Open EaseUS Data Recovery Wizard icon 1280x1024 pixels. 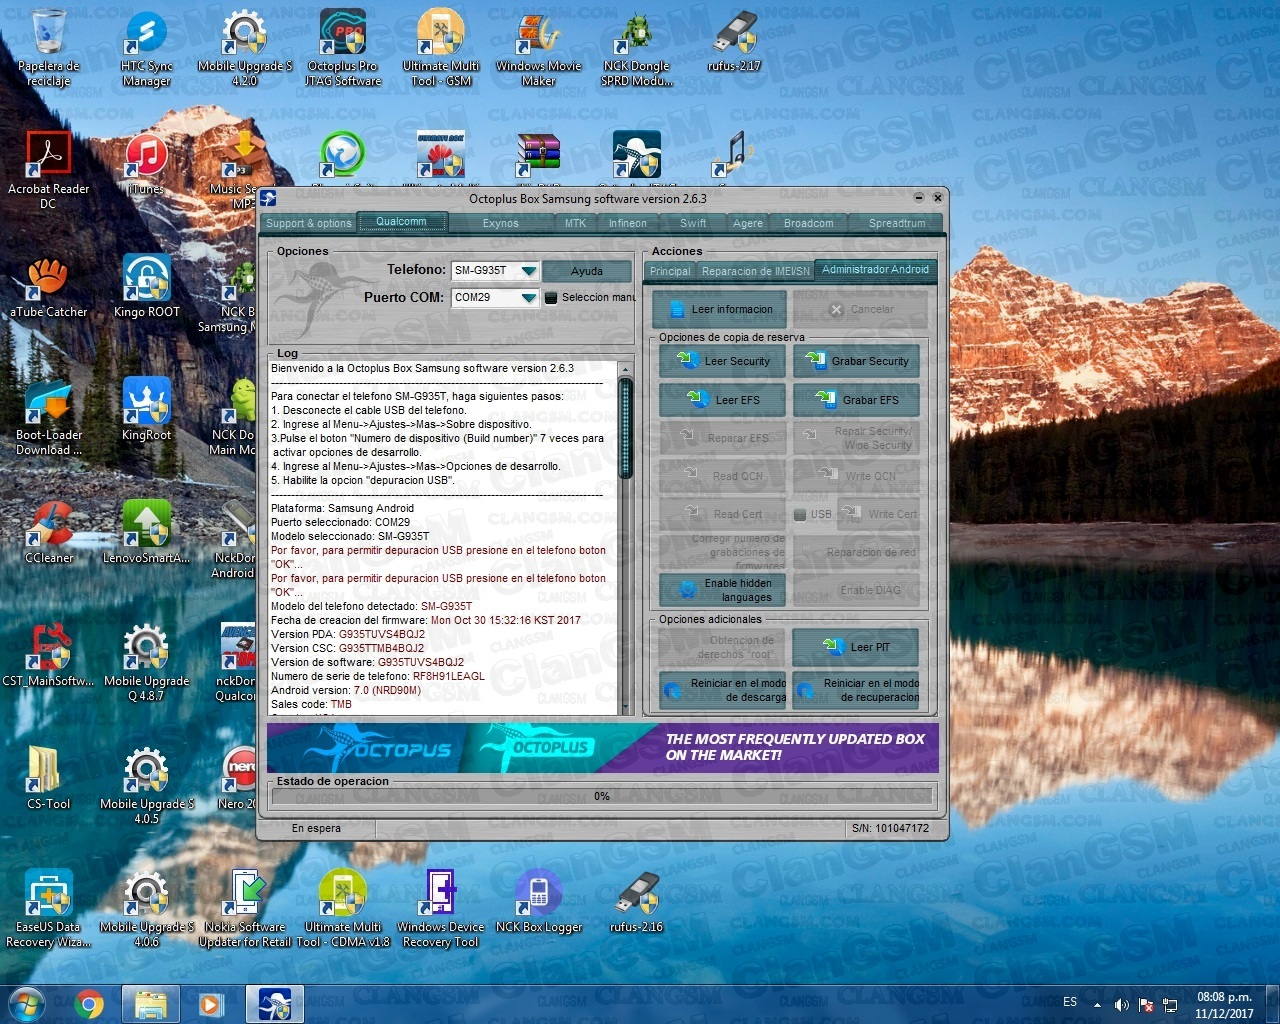click(x=48, y=908)
